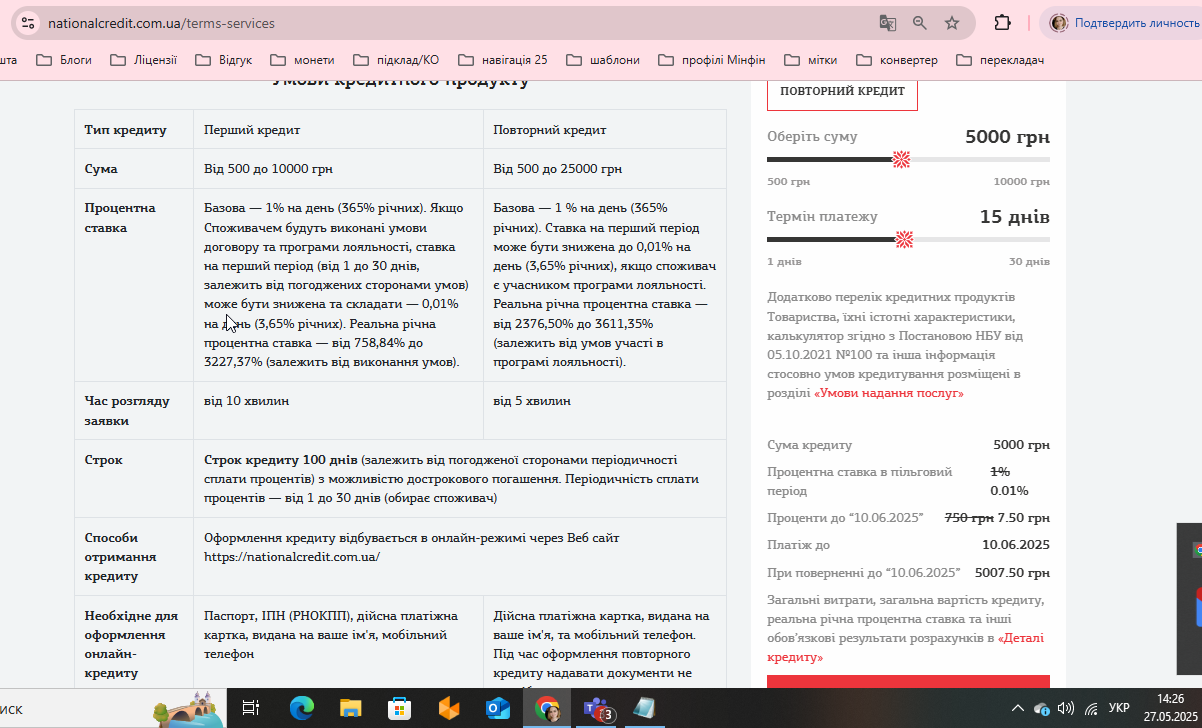Click the '10.06.2025' payment date value
1202x728 pixels.
pyautogui.click(x=1016, y=545)
